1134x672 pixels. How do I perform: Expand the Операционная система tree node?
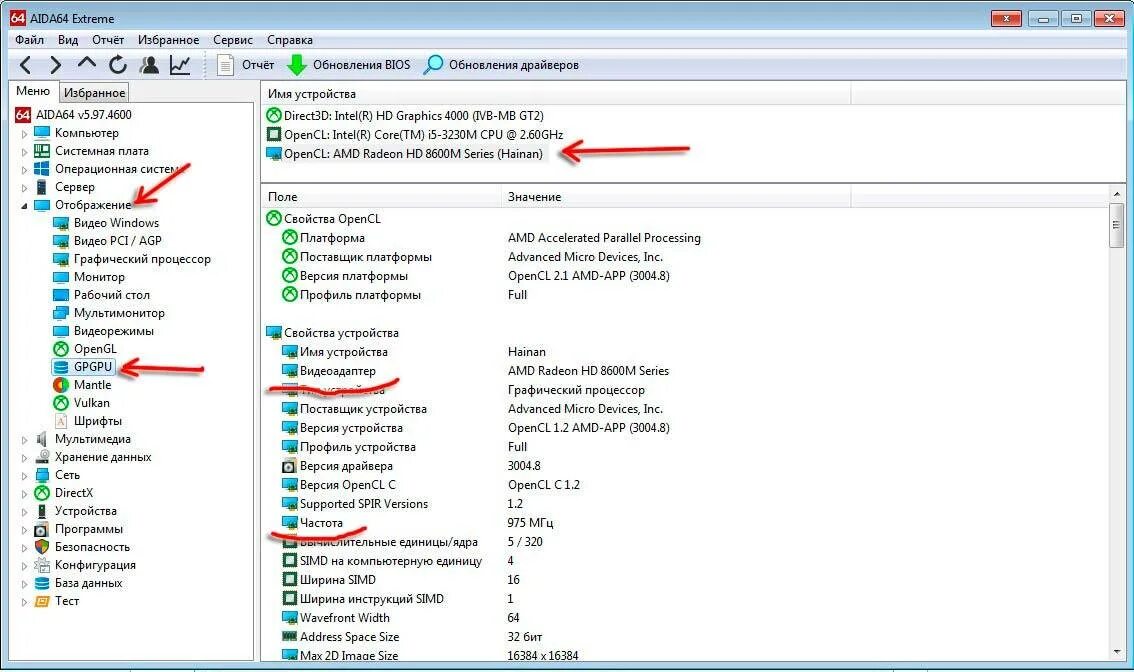24,170
